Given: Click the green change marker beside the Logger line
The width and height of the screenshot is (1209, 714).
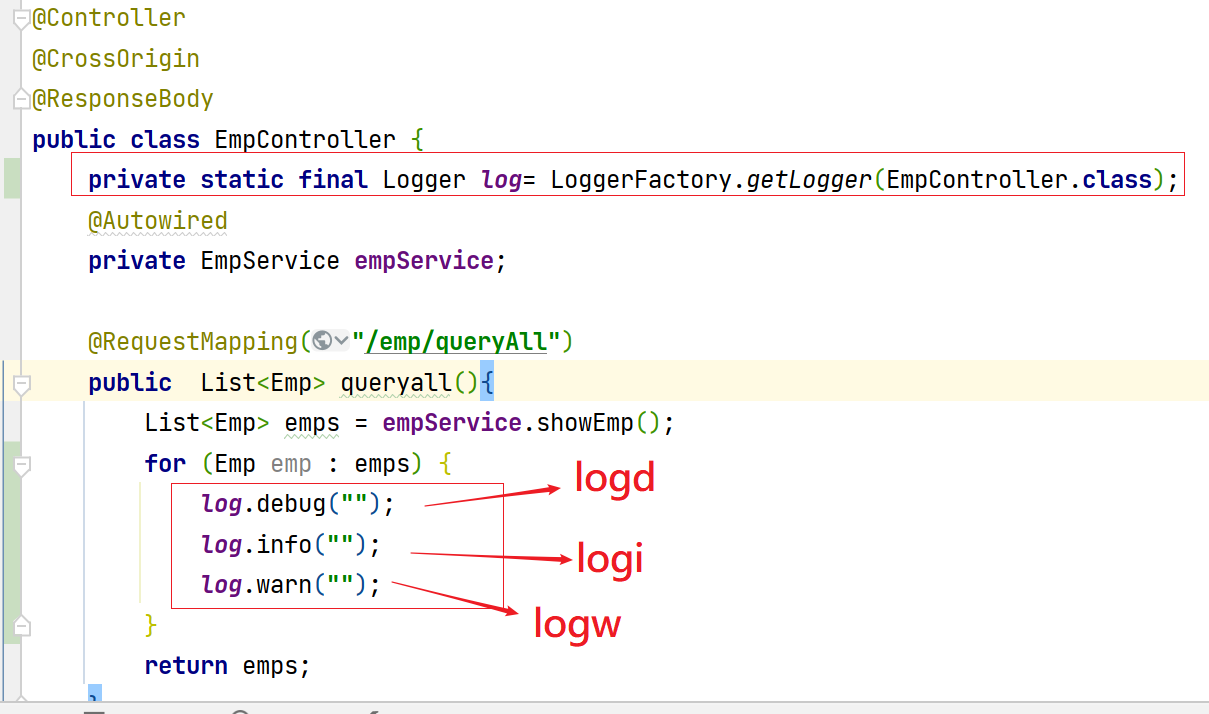Looking at the screenshot, I should (11, 178).
